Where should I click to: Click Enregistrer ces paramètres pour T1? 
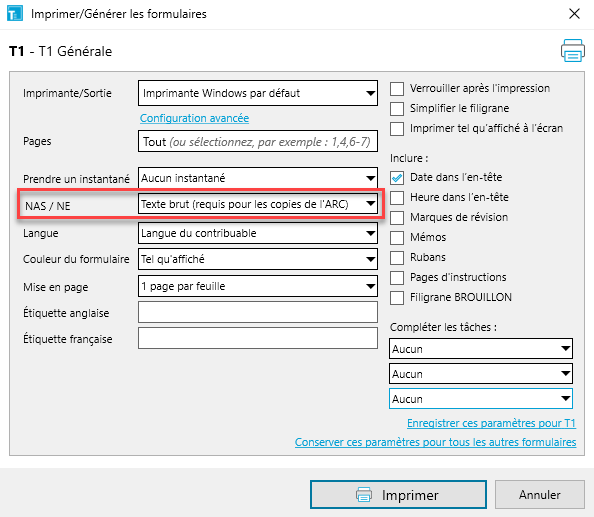click(491, 423)
